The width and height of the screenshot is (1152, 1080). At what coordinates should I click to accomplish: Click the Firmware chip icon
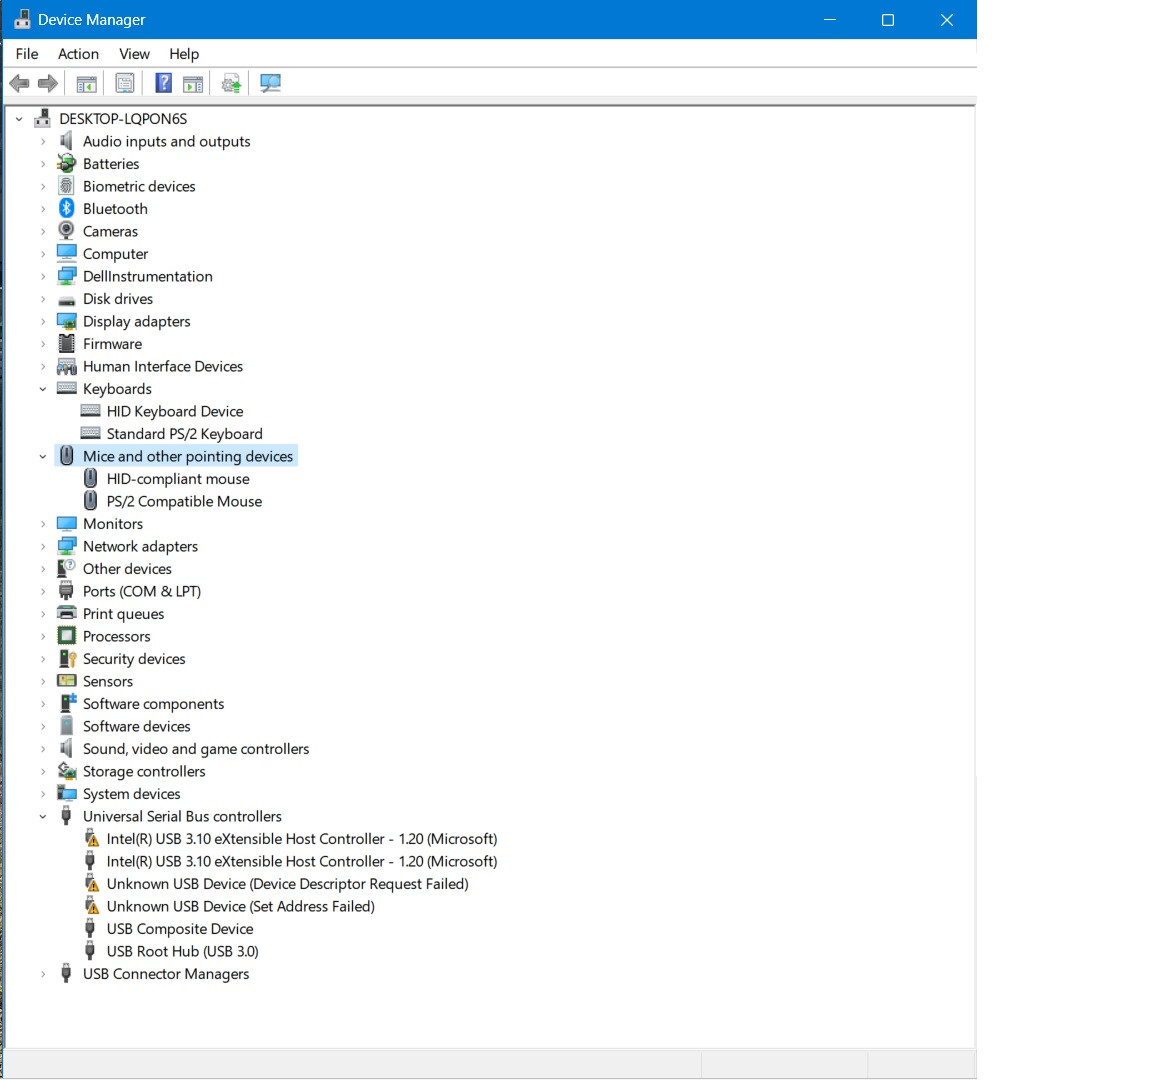pyautogui.click(x=67, y=344)
